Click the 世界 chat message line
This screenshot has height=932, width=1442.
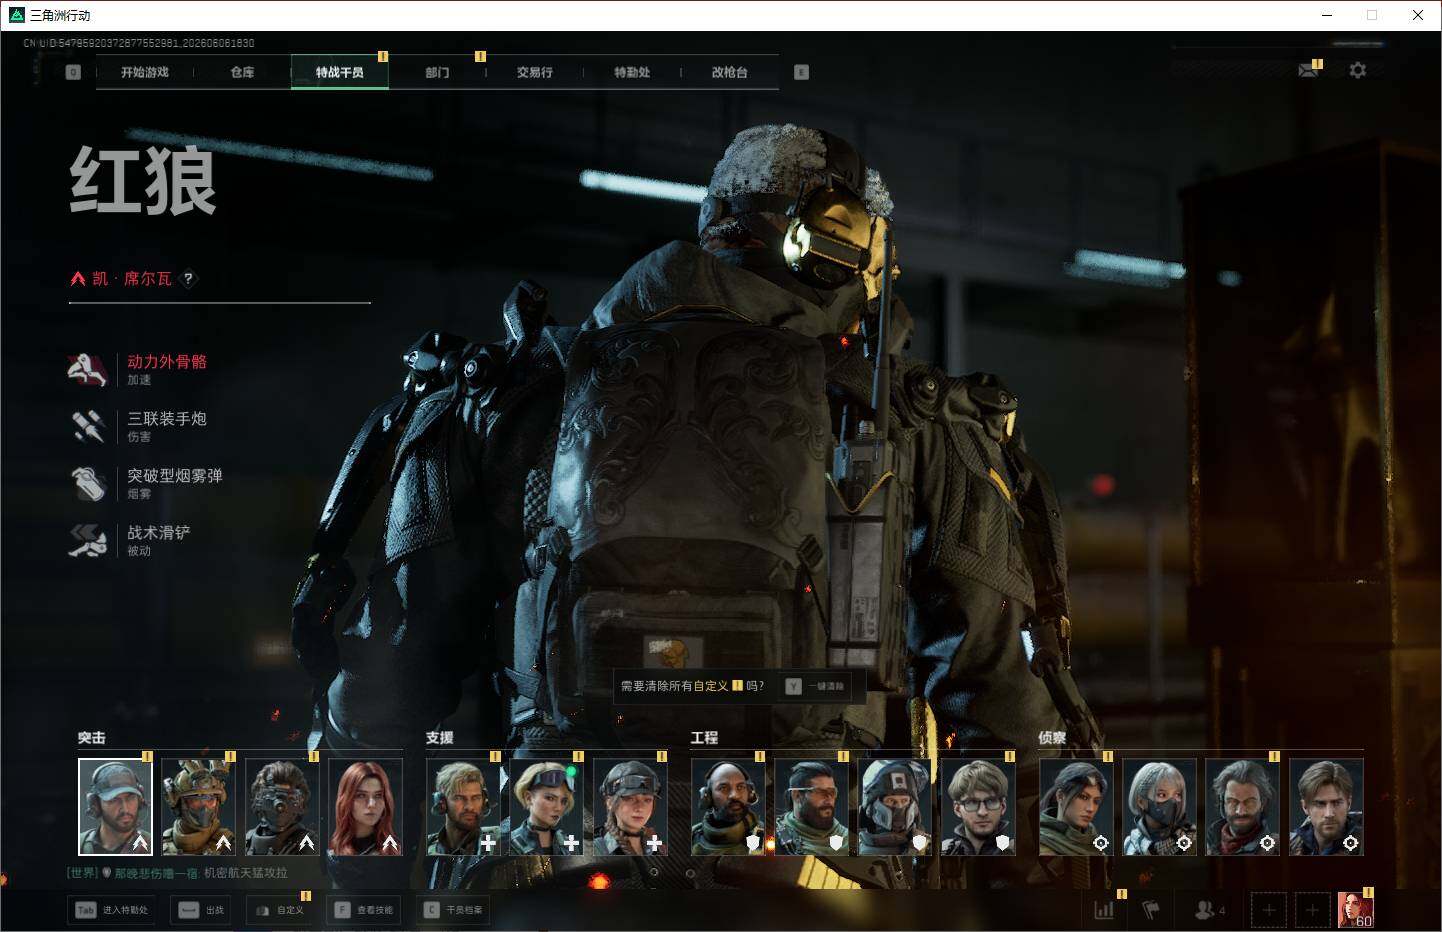click(177, 873)
